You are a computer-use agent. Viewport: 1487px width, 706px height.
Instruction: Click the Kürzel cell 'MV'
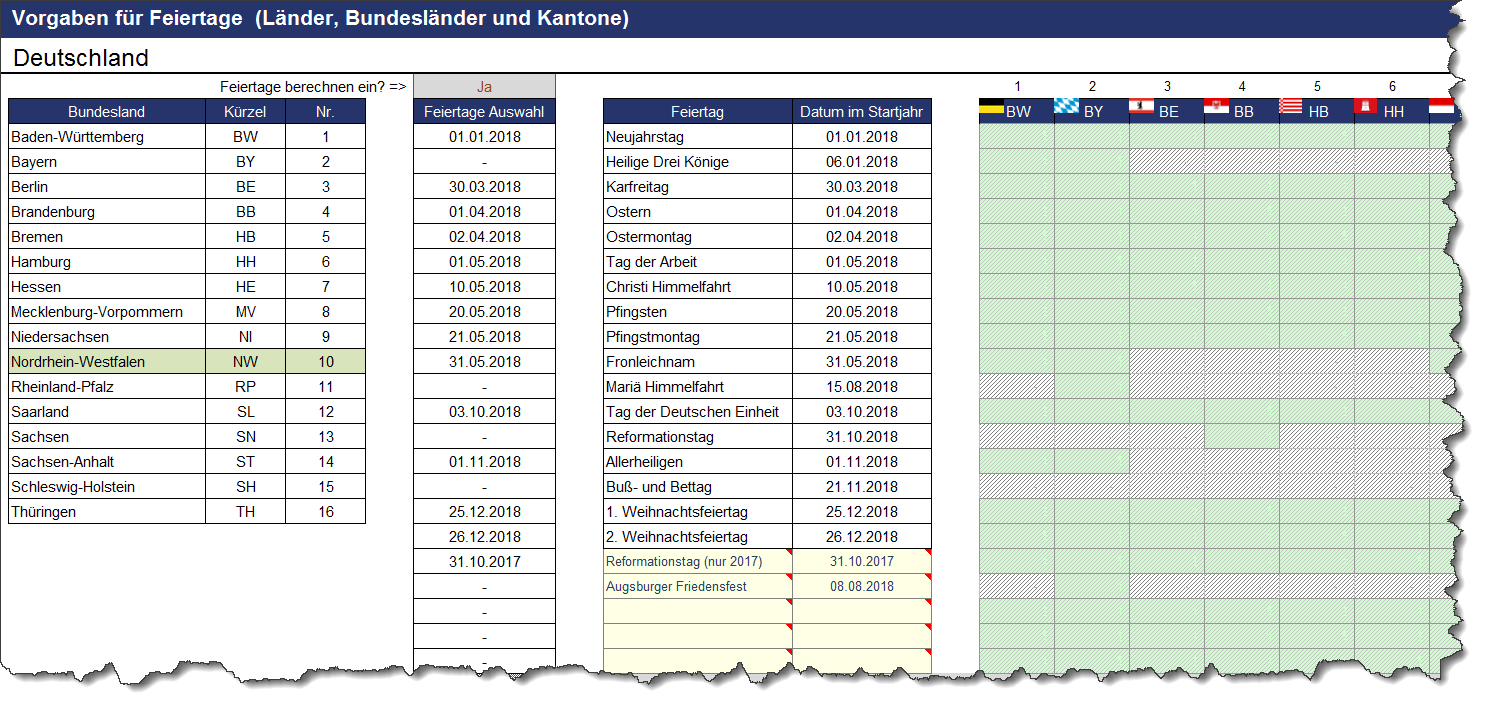[x=246, y=311]
